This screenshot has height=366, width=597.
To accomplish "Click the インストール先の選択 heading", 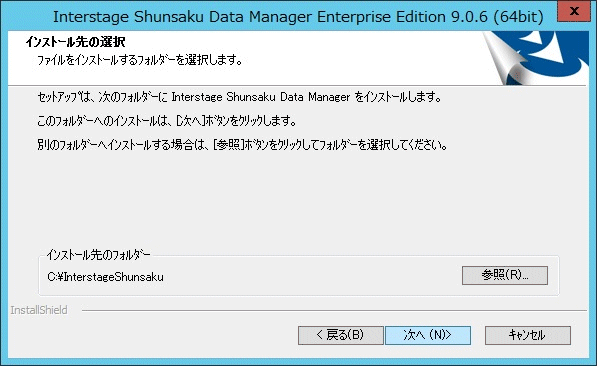I will 75,42.
